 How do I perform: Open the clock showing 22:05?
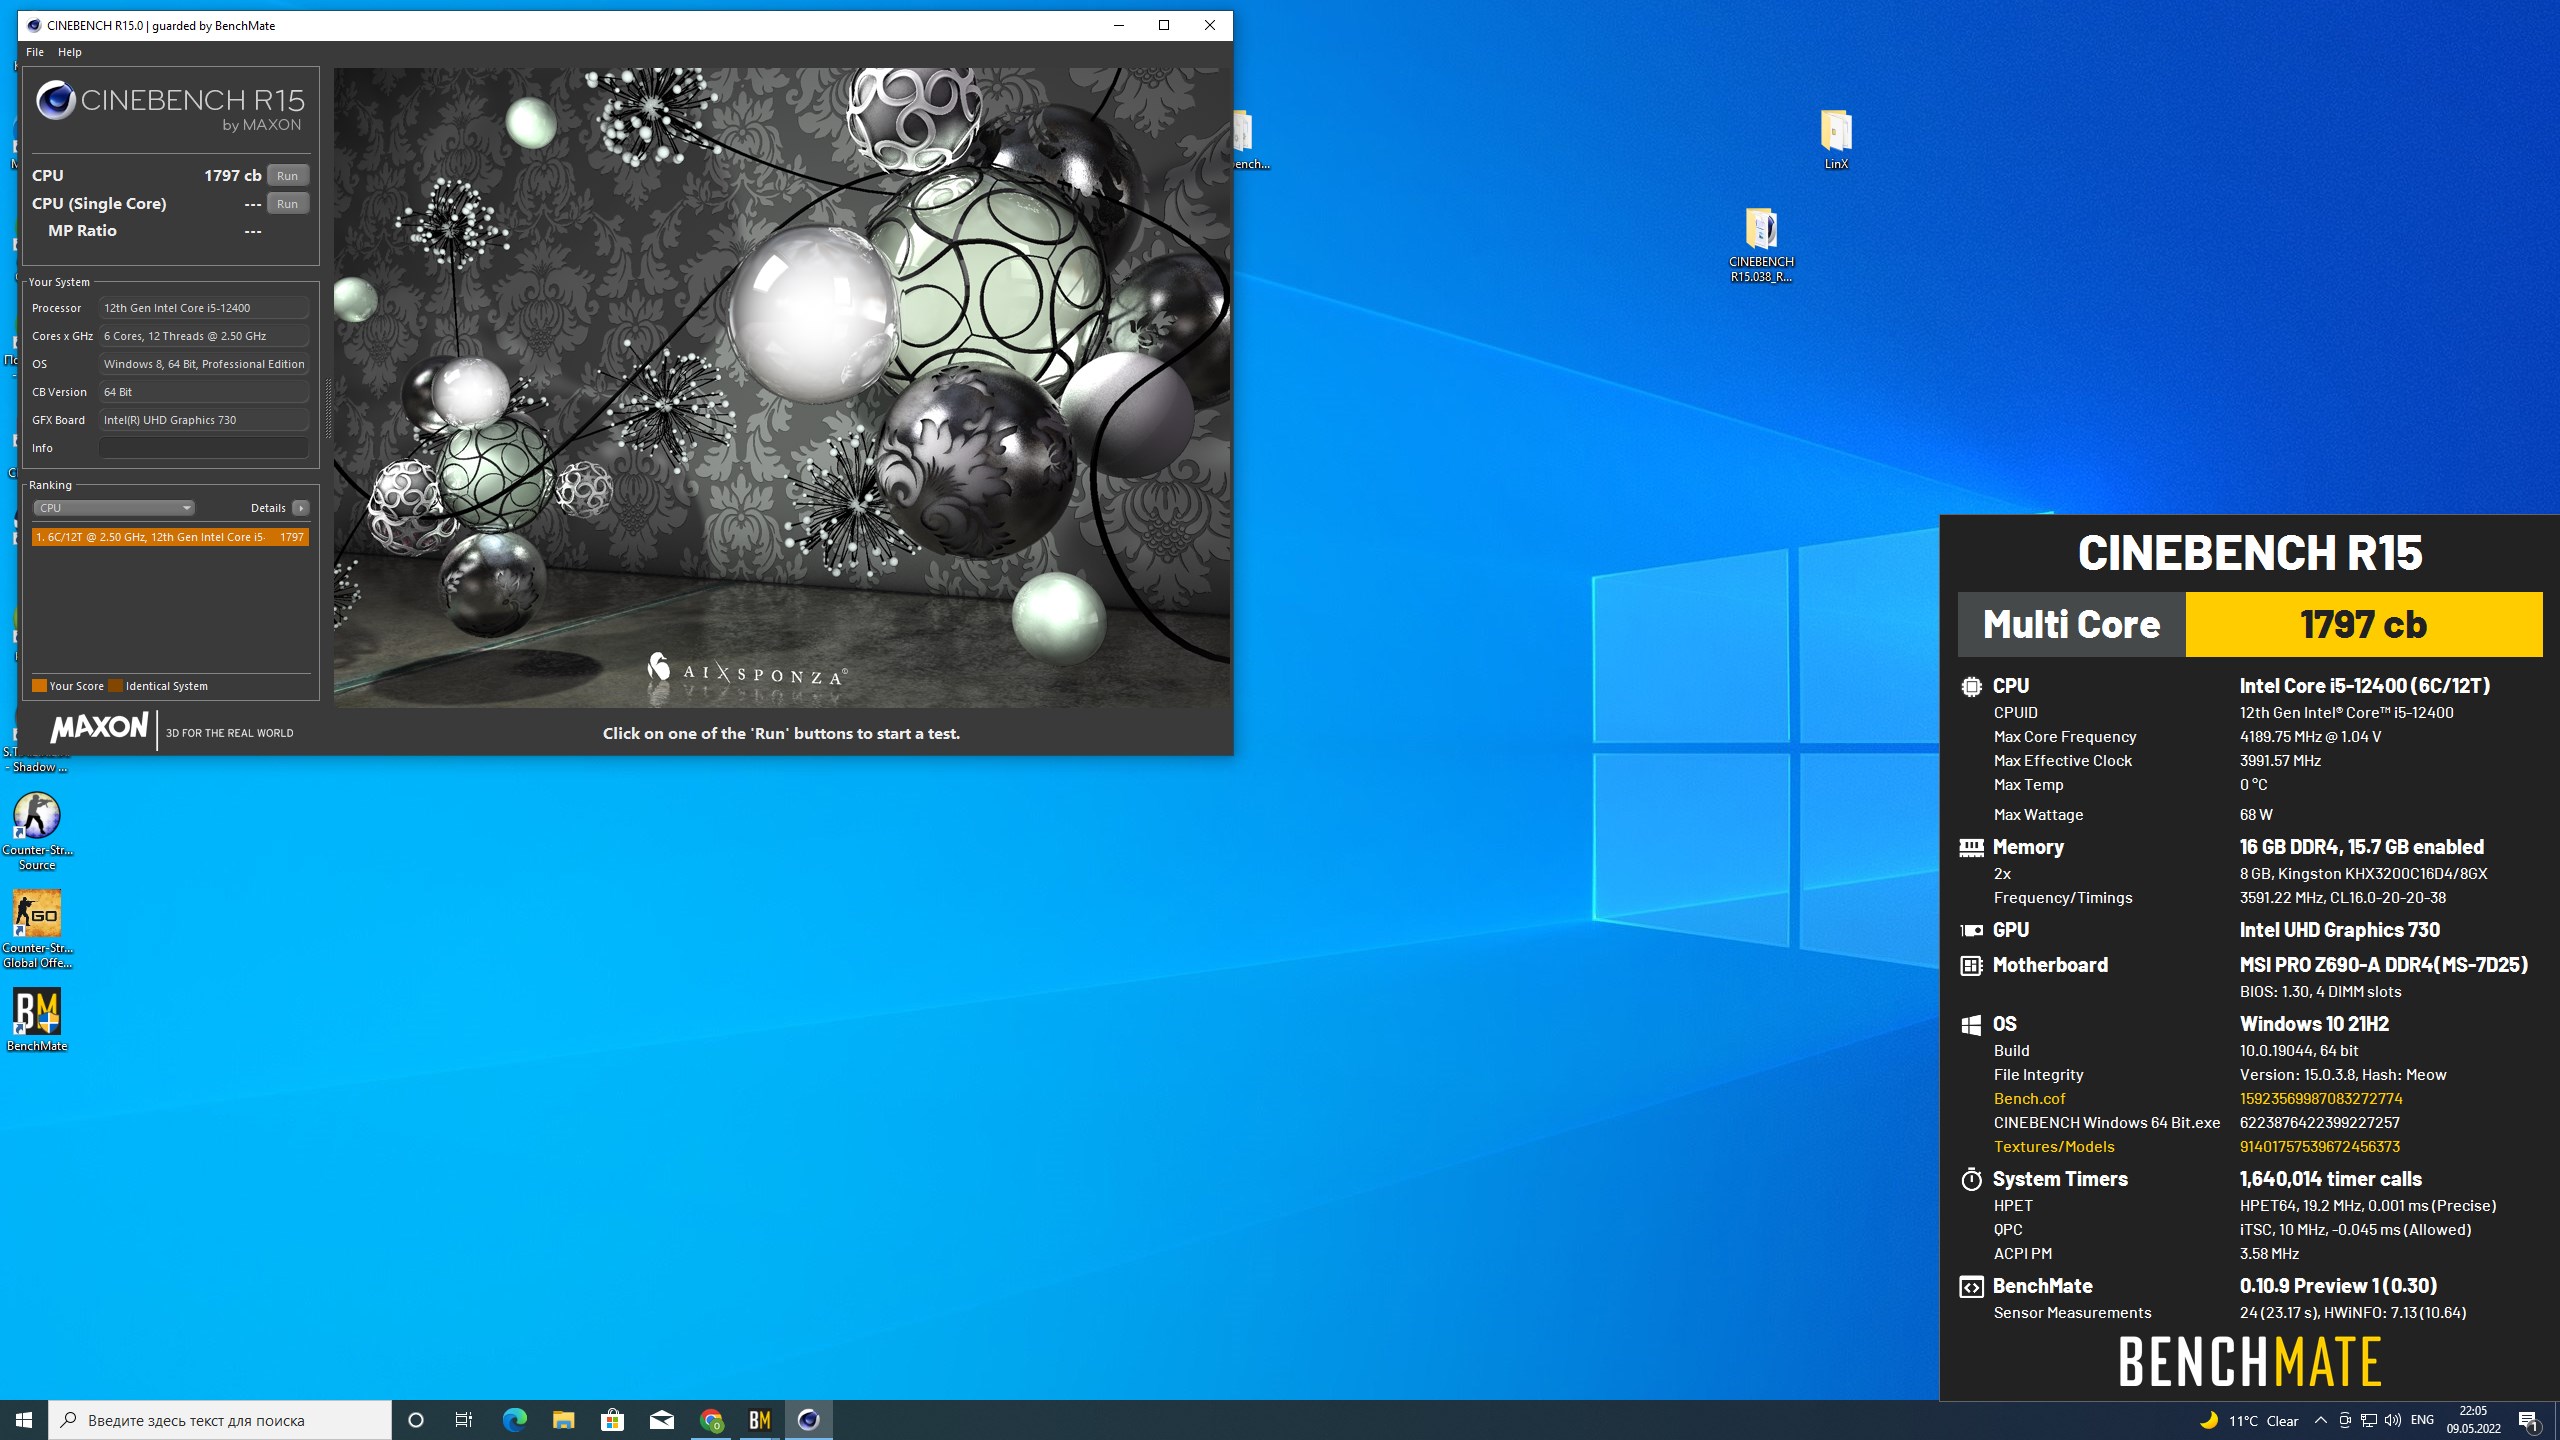[x=2474, y=1420]
